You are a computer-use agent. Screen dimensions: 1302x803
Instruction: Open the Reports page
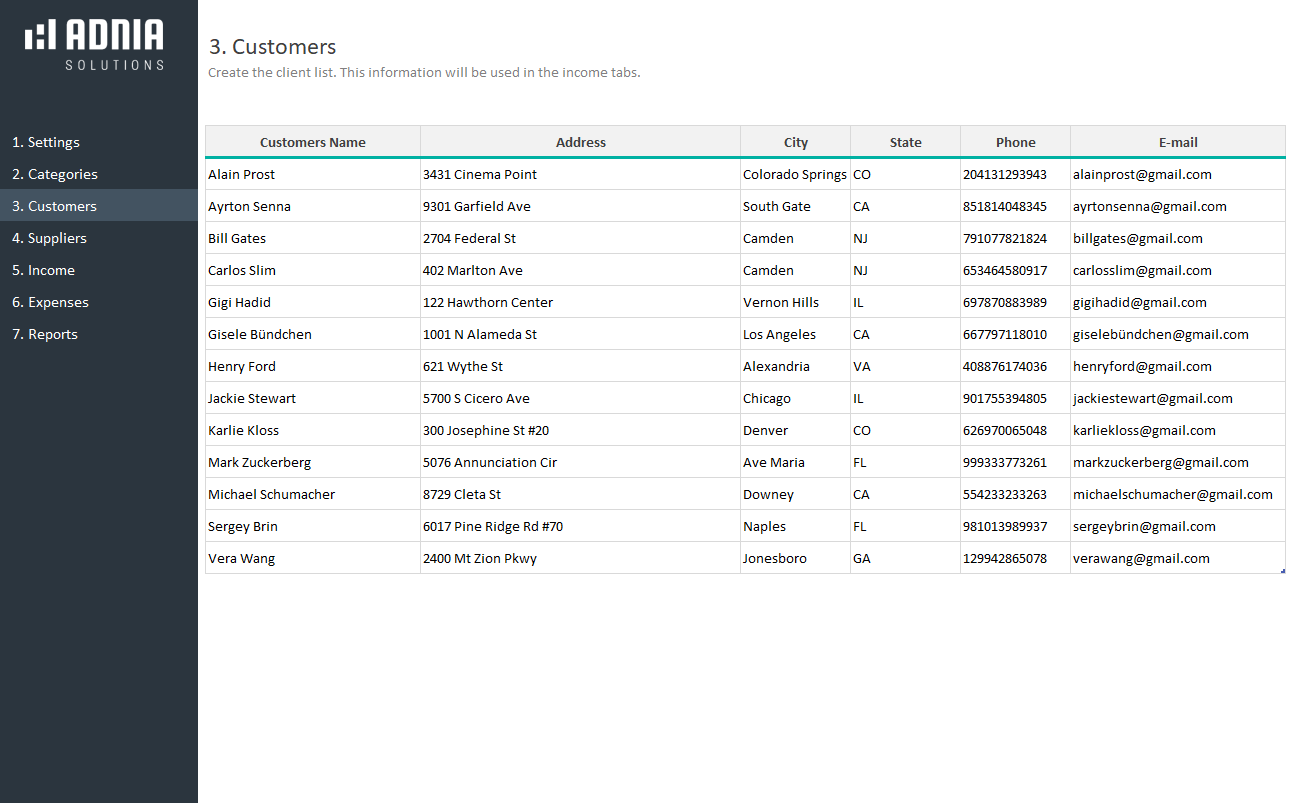[x=45, y=334]
